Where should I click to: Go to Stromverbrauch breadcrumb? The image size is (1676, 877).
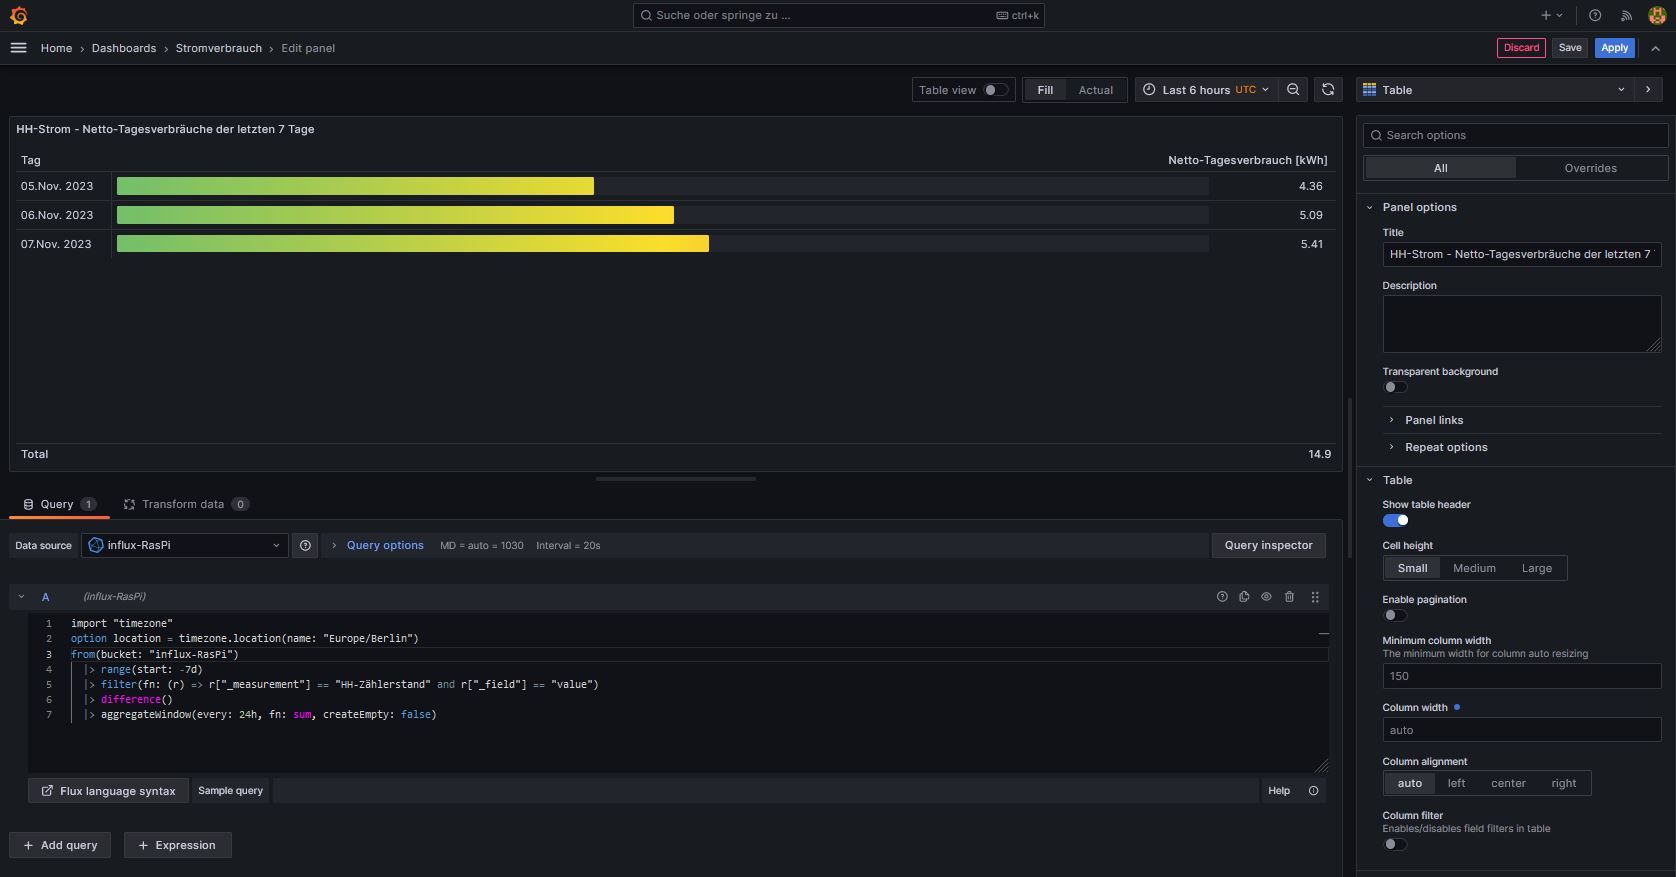[219, 48]
